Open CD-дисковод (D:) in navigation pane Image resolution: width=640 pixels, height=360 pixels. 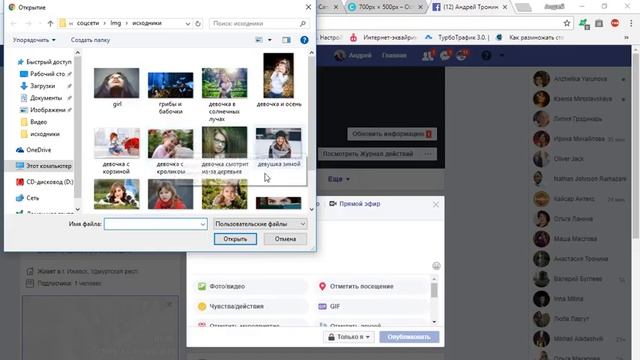pos(44,182)
